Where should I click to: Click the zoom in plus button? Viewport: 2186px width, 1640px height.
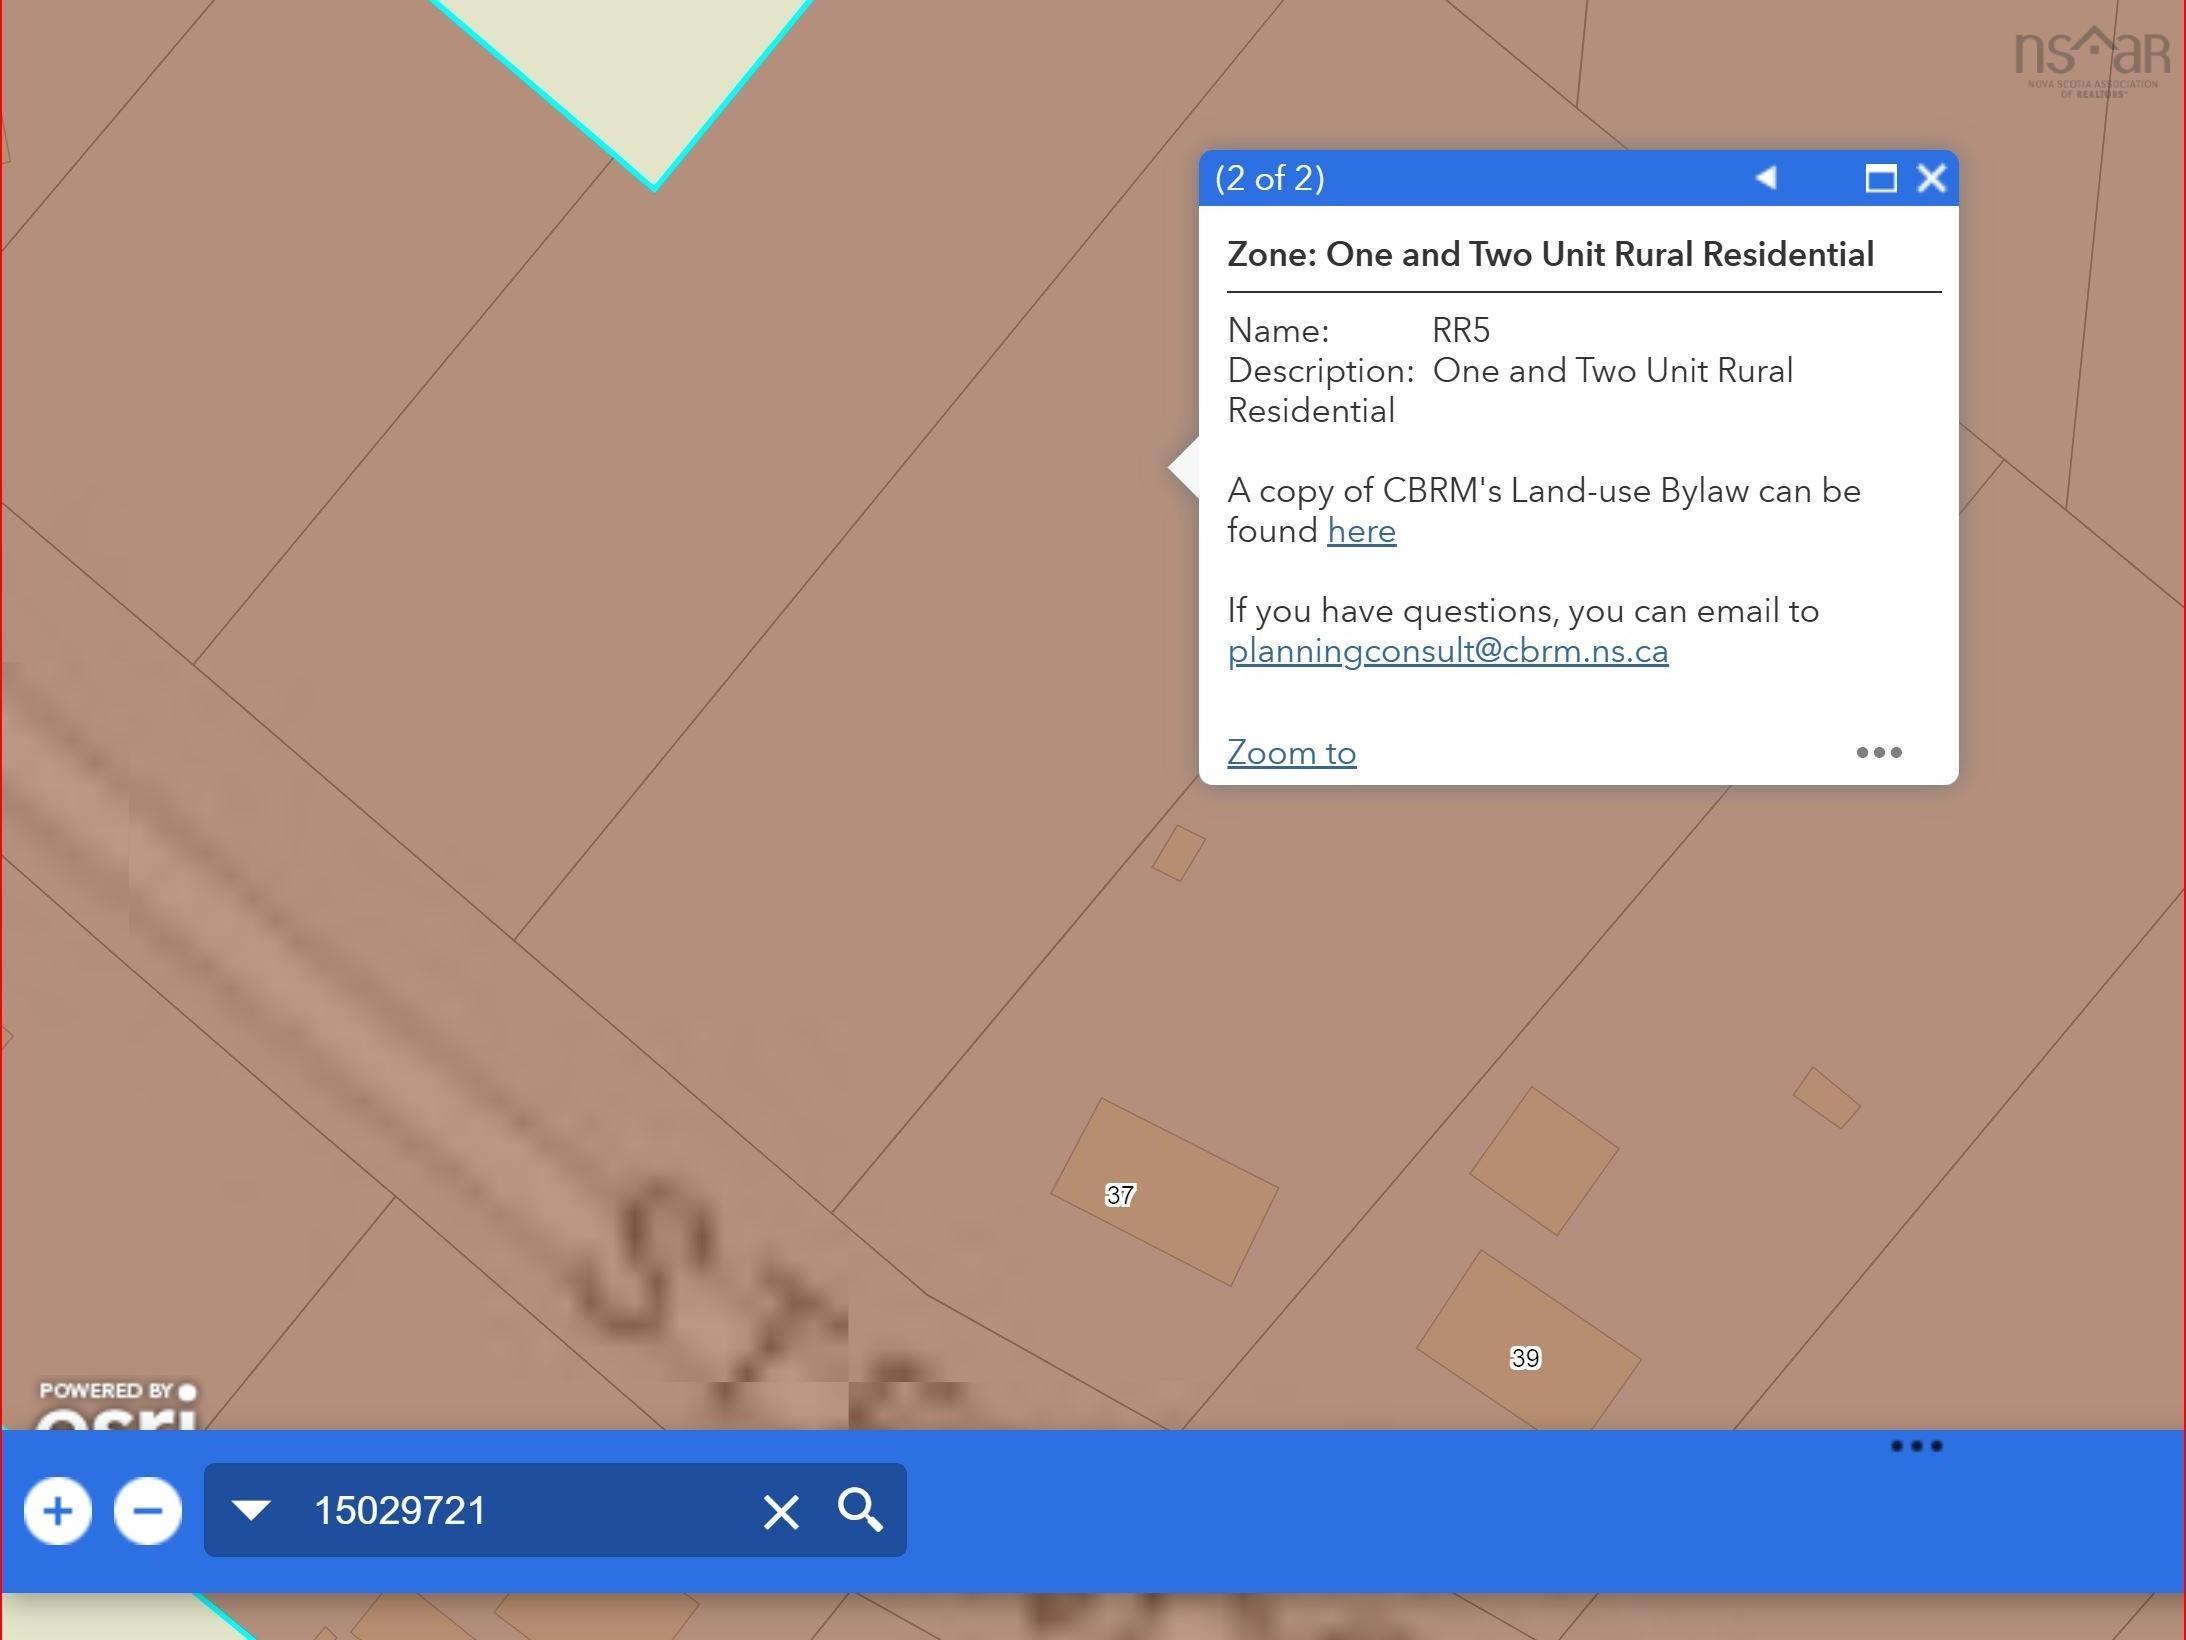58,1511
